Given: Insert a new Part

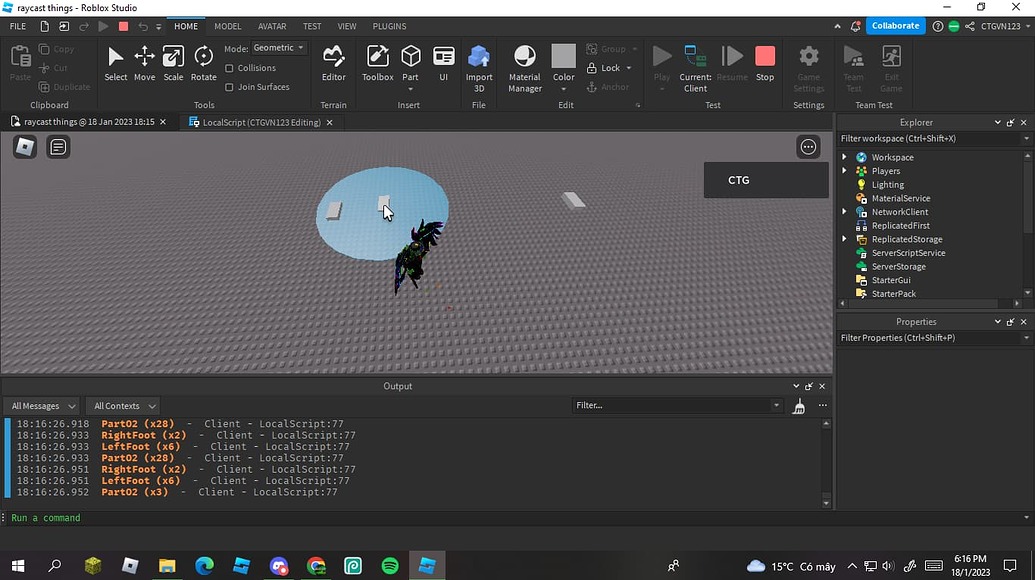Looking at the screenshot, I should point(410,60).
